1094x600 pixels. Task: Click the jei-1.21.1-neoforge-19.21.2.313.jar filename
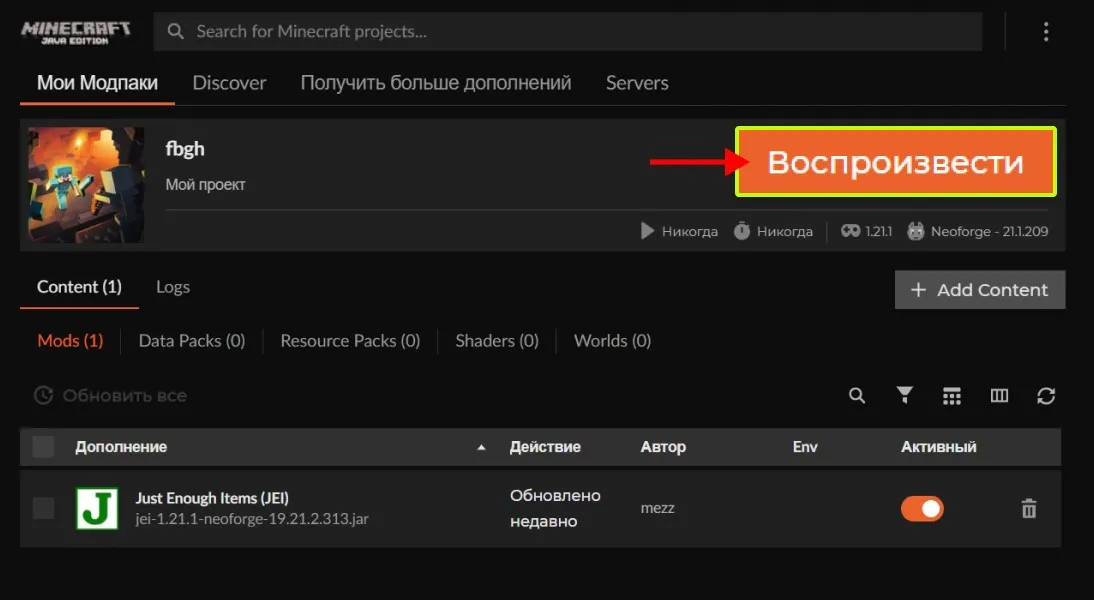click(x=252, y=519)
